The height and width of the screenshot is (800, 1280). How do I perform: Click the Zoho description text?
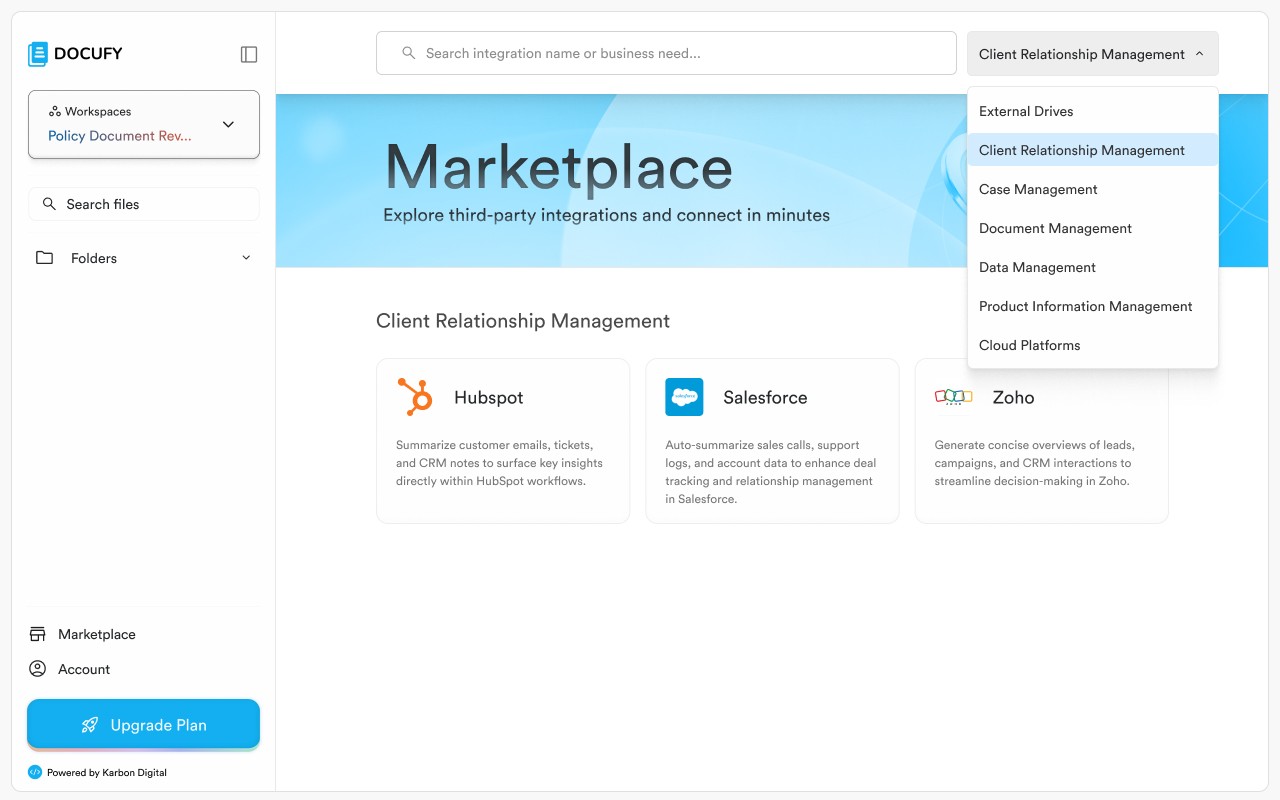pyautogui.click(x=1035, y=463)
